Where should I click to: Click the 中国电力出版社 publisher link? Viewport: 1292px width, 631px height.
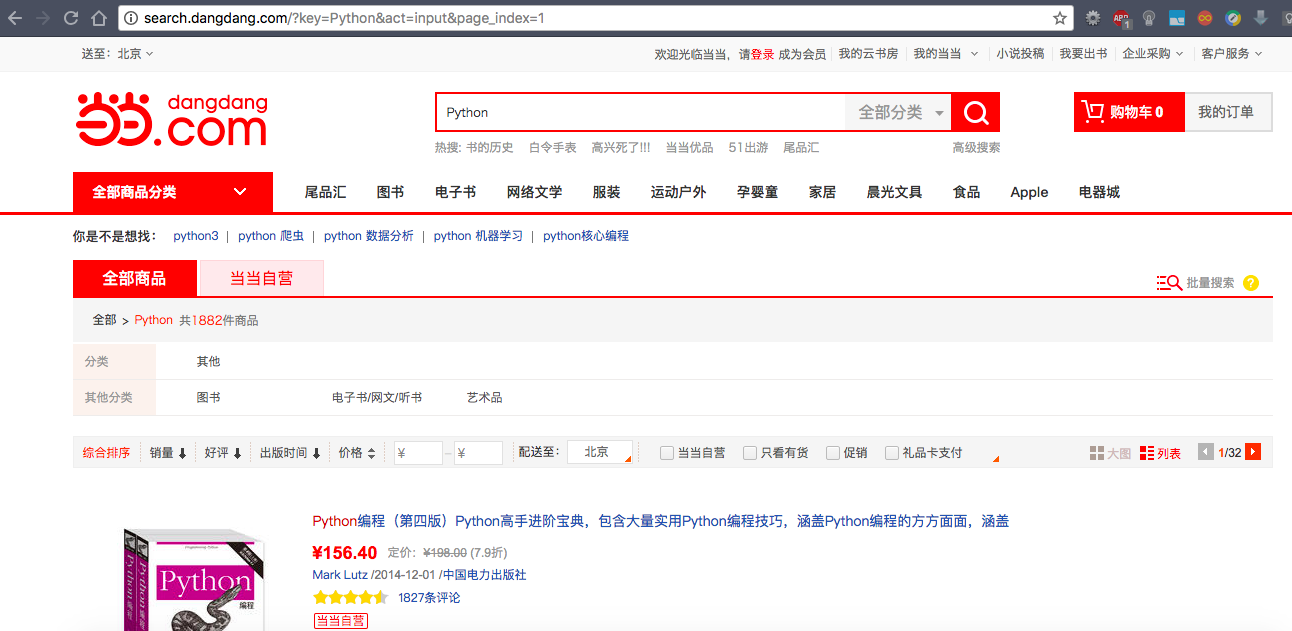point(484,575)
